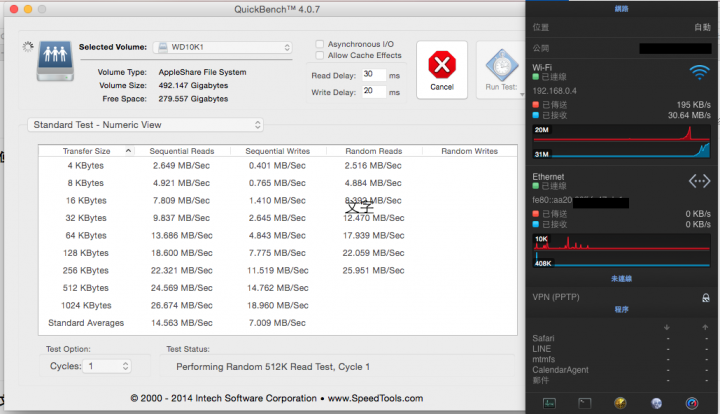Viewport: 720px width, 414px height.
Task: Enable Asynchronous I/O checkbox
Action: click(320, 44)
